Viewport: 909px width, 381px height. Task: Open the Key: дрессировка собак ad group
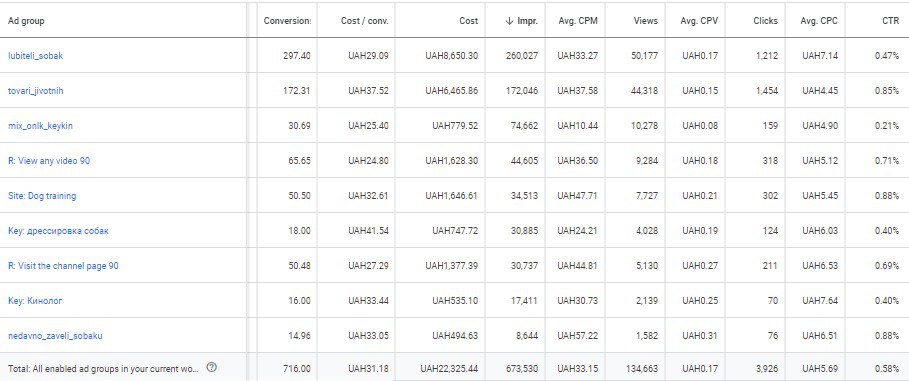pos(58,231)
